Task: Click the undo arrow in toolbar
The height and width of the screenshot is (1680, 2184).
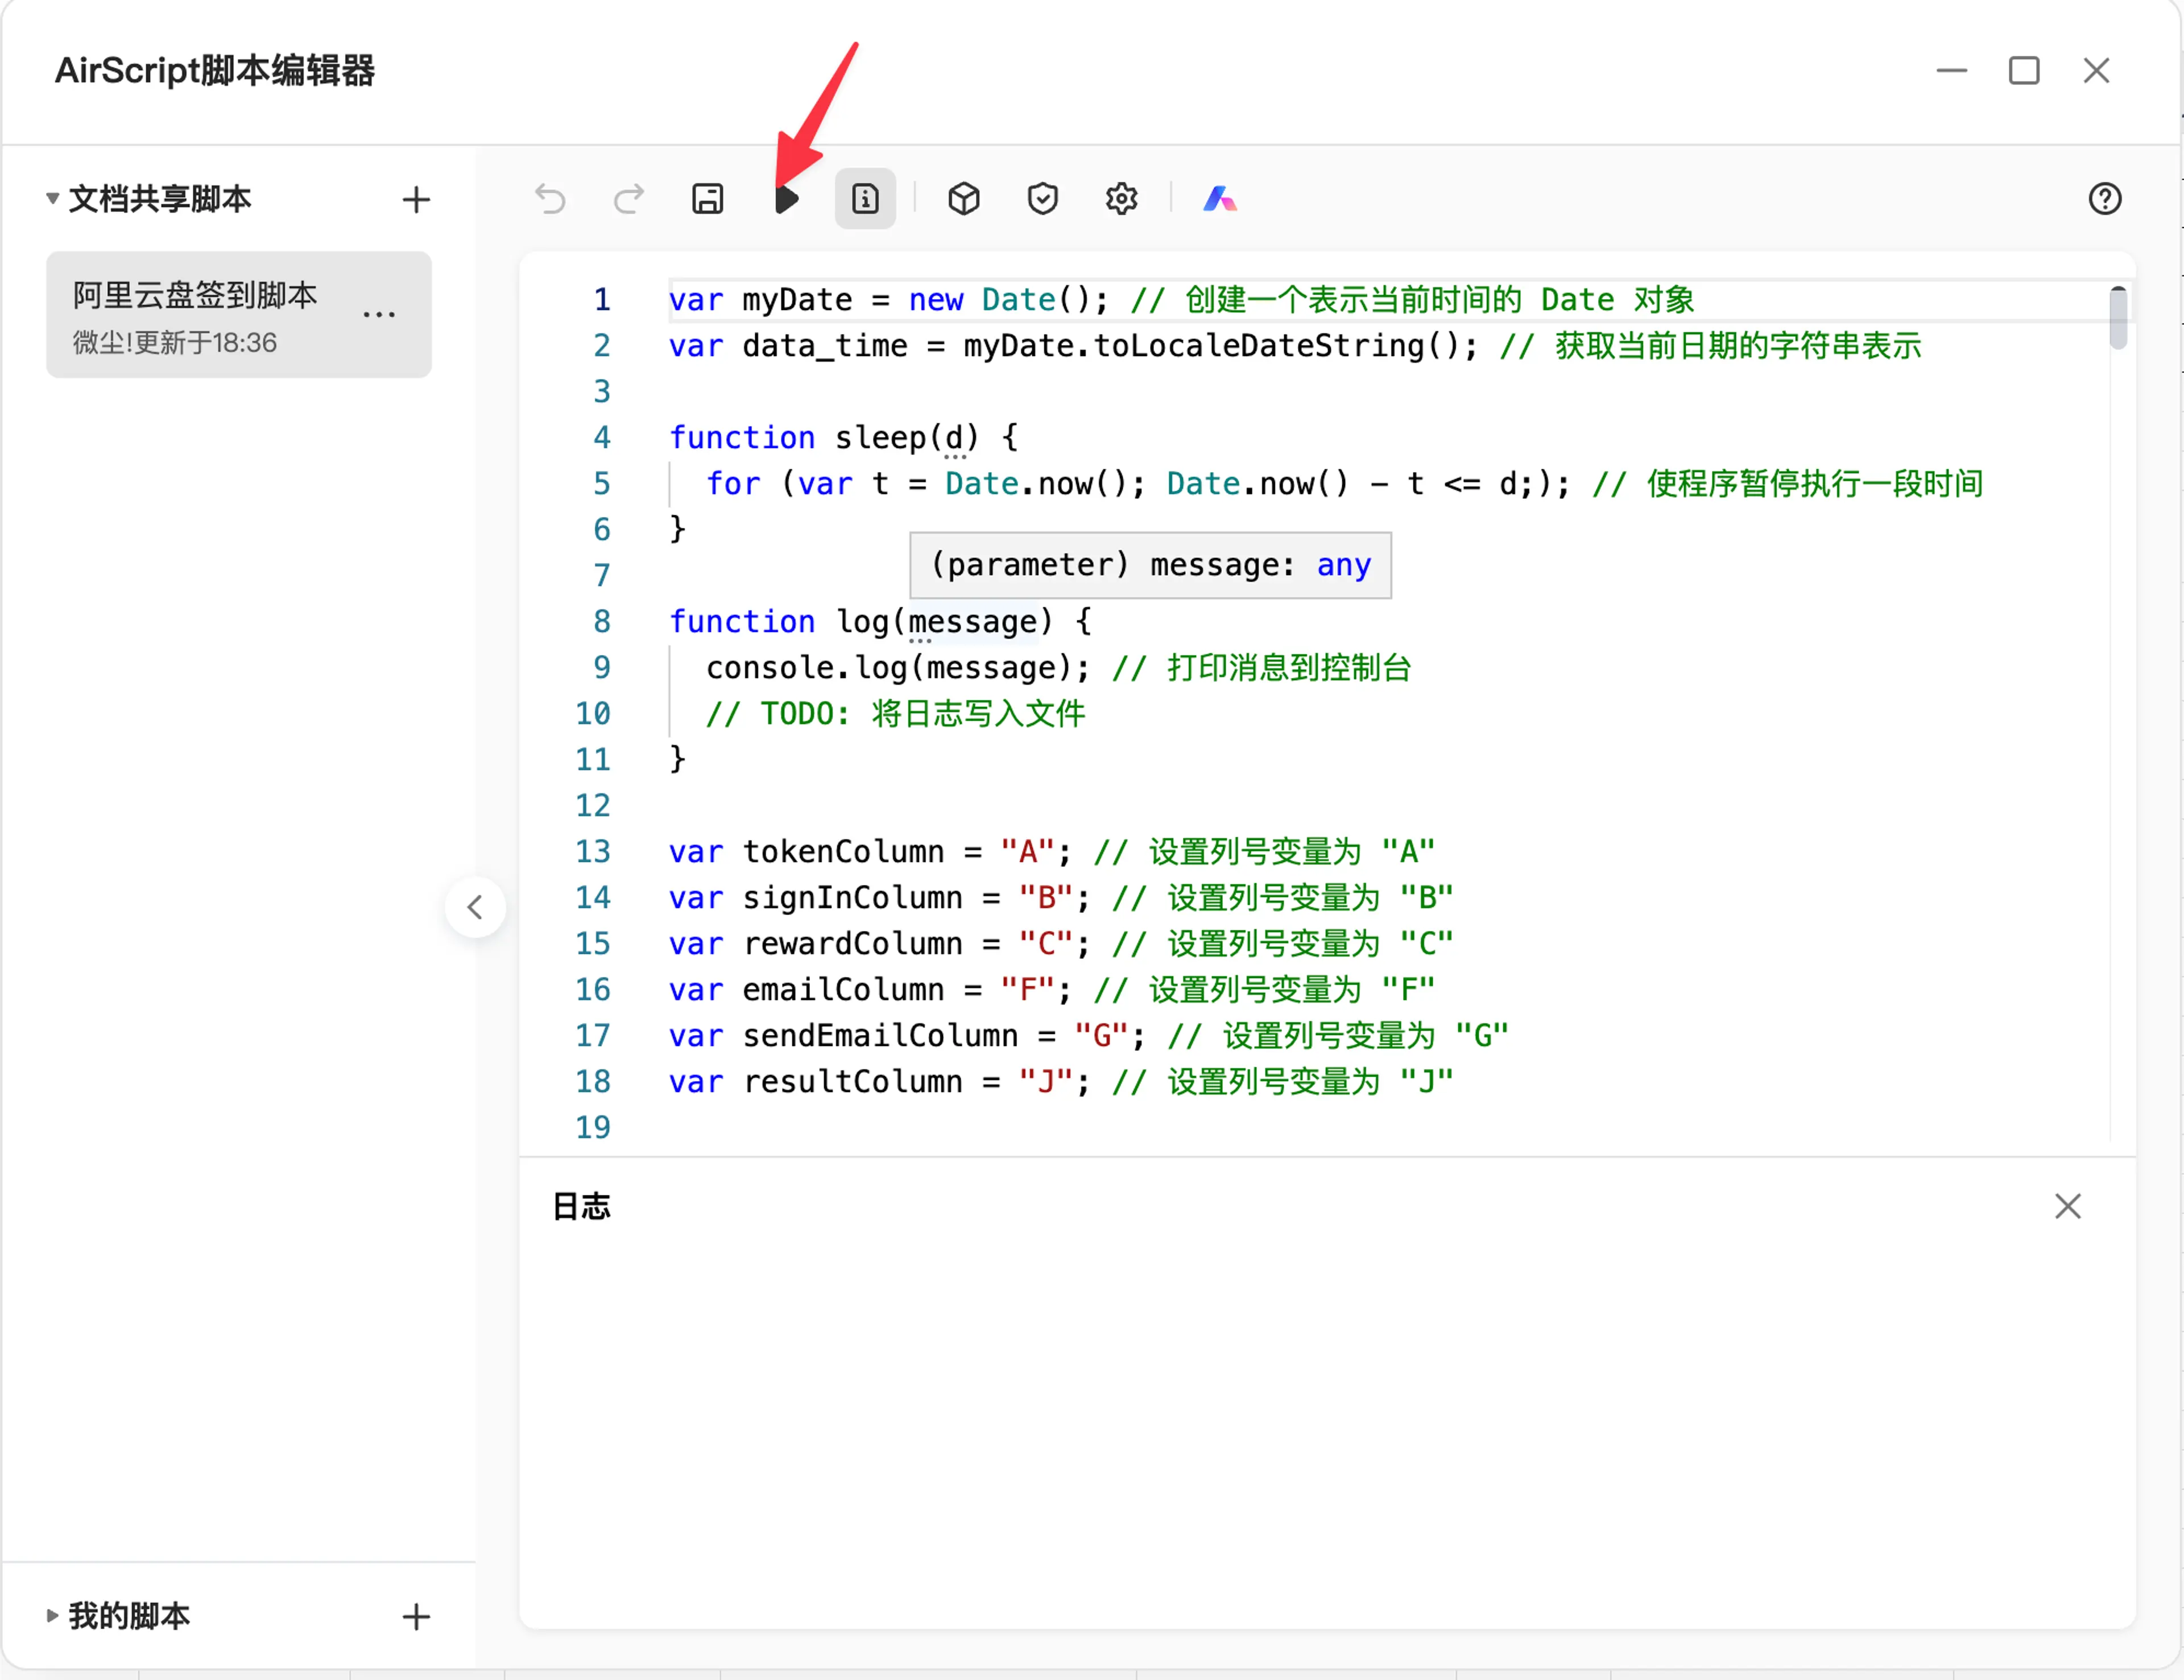Action: point(550,199)
